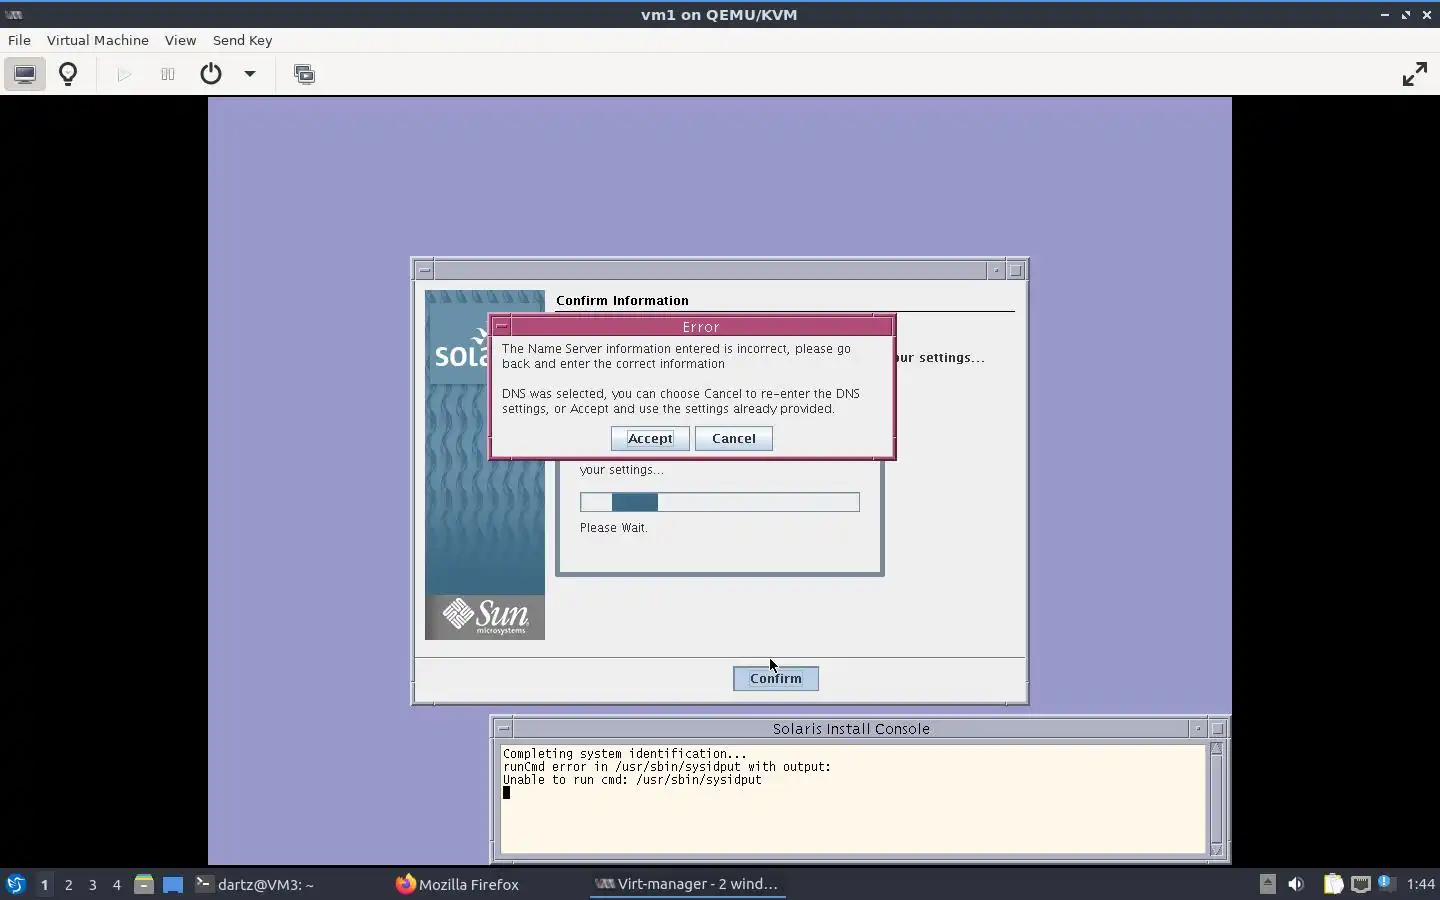Switch to workspace 4
This screenshot has height=900, width=1440.
pyautogui.click(x=116, y=884)
